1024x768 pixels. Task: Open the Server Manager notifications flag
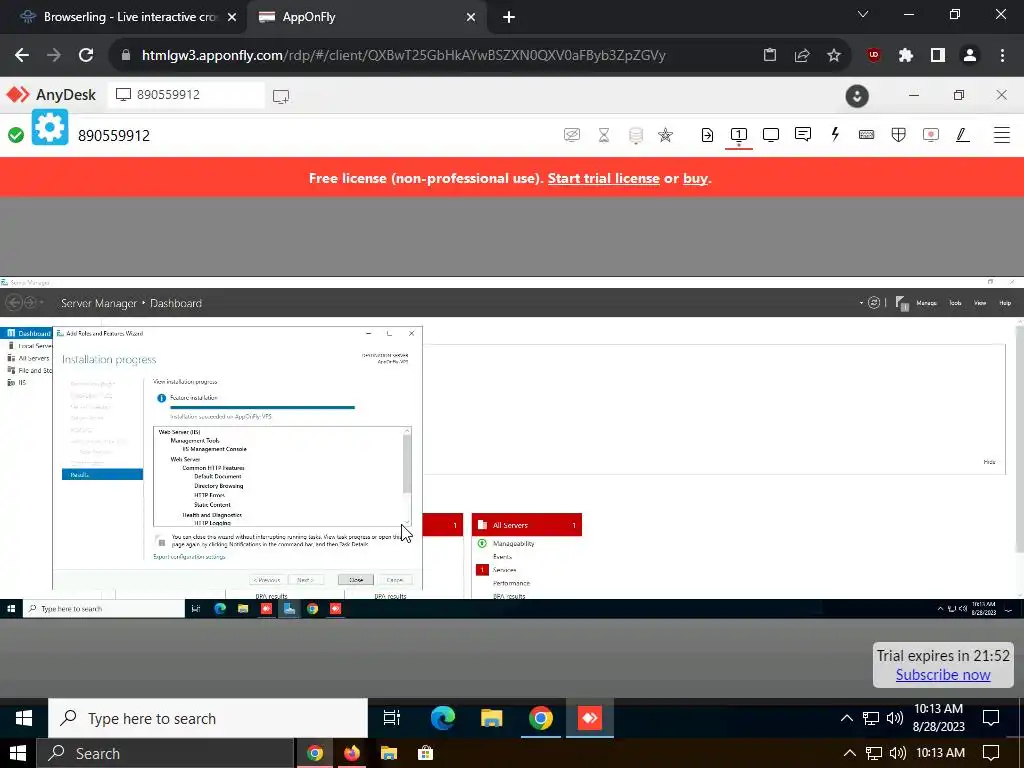tap(903, 303)
